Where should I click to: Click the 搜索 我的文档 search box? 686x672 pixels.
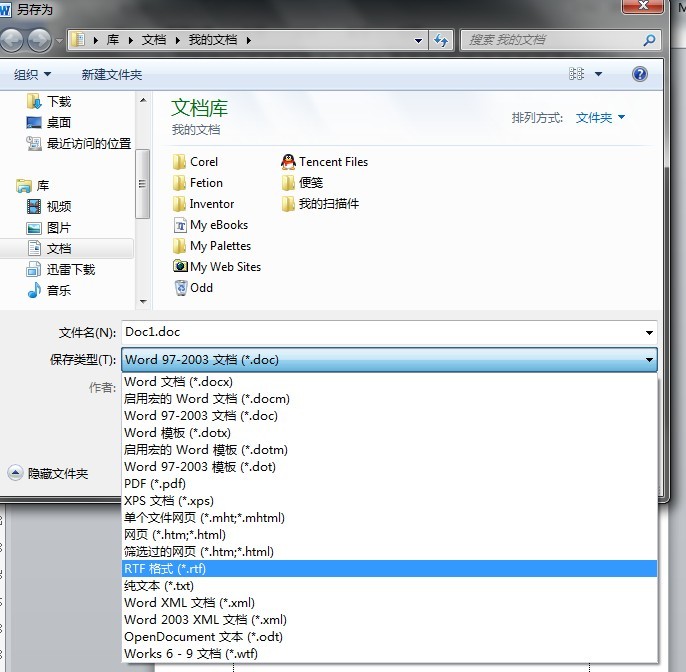550,40
